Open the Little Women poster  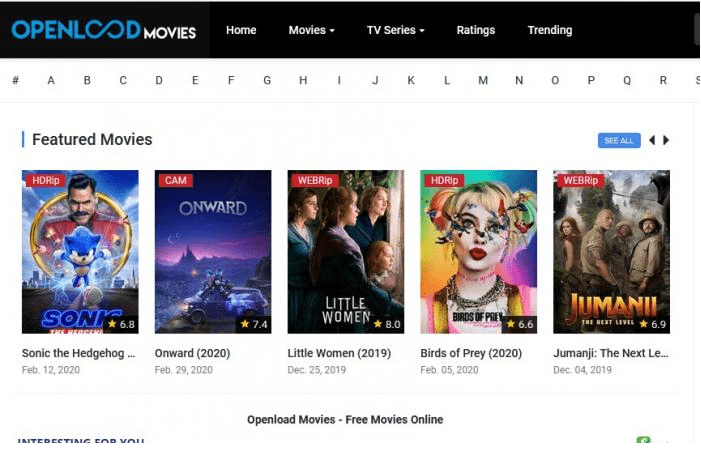346,252
